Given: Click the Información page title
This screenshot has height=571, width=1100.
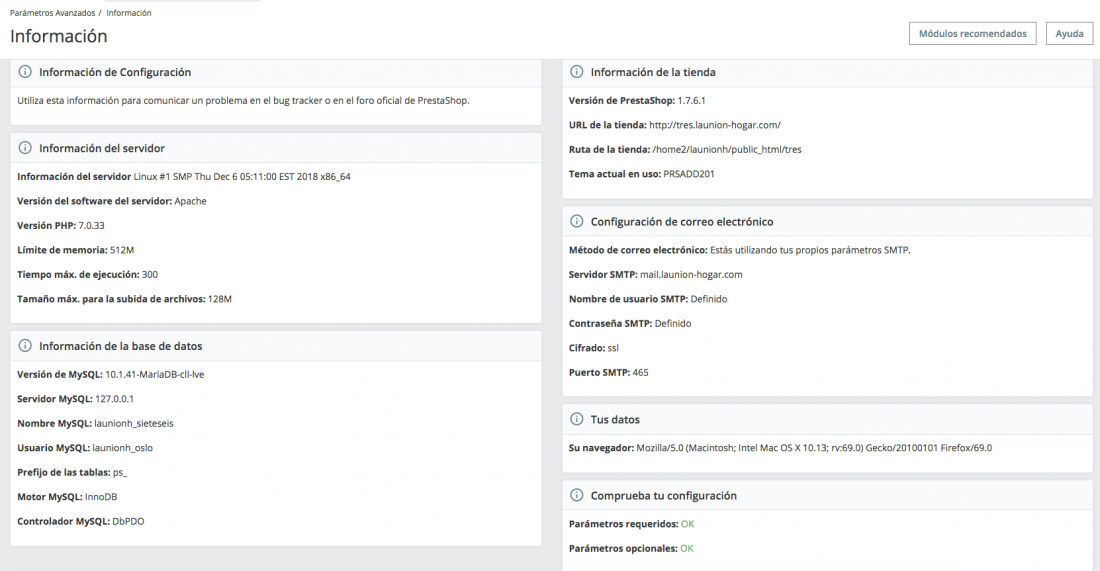Looking at the screenshot, I should click(x=58, y=36).
